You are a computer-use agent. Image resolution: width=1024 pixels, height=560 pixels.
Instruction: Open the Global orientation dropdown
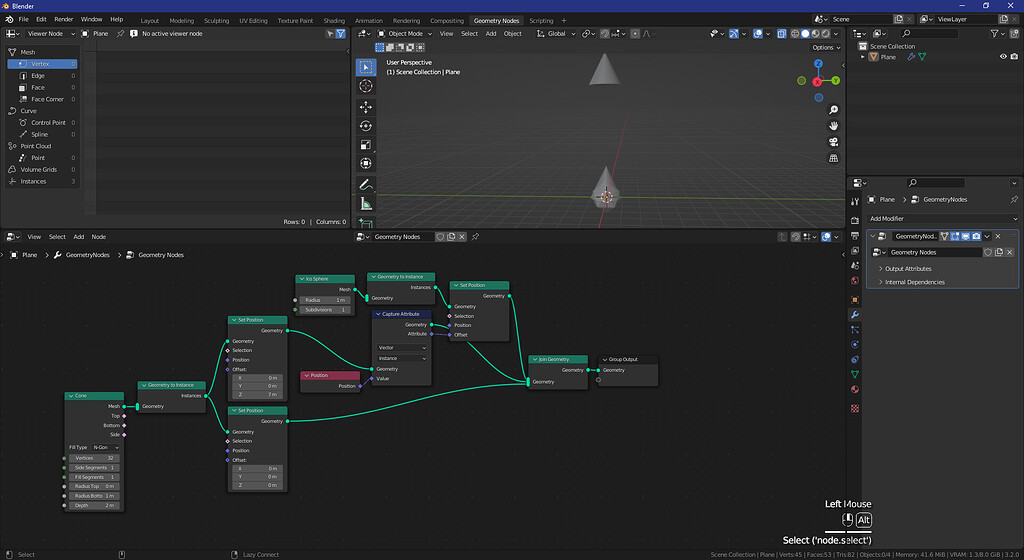[x=556, y=33]
